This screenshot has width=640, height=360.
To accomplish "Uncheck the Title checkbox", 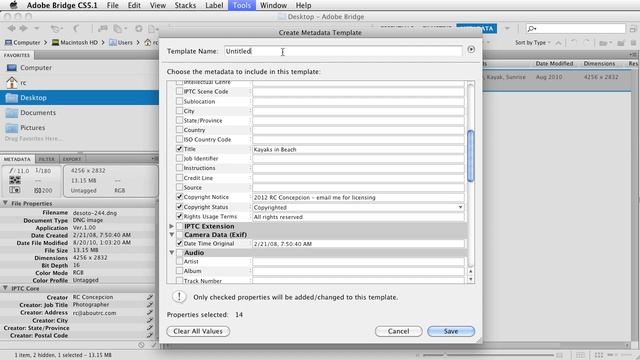I will 179,149.
